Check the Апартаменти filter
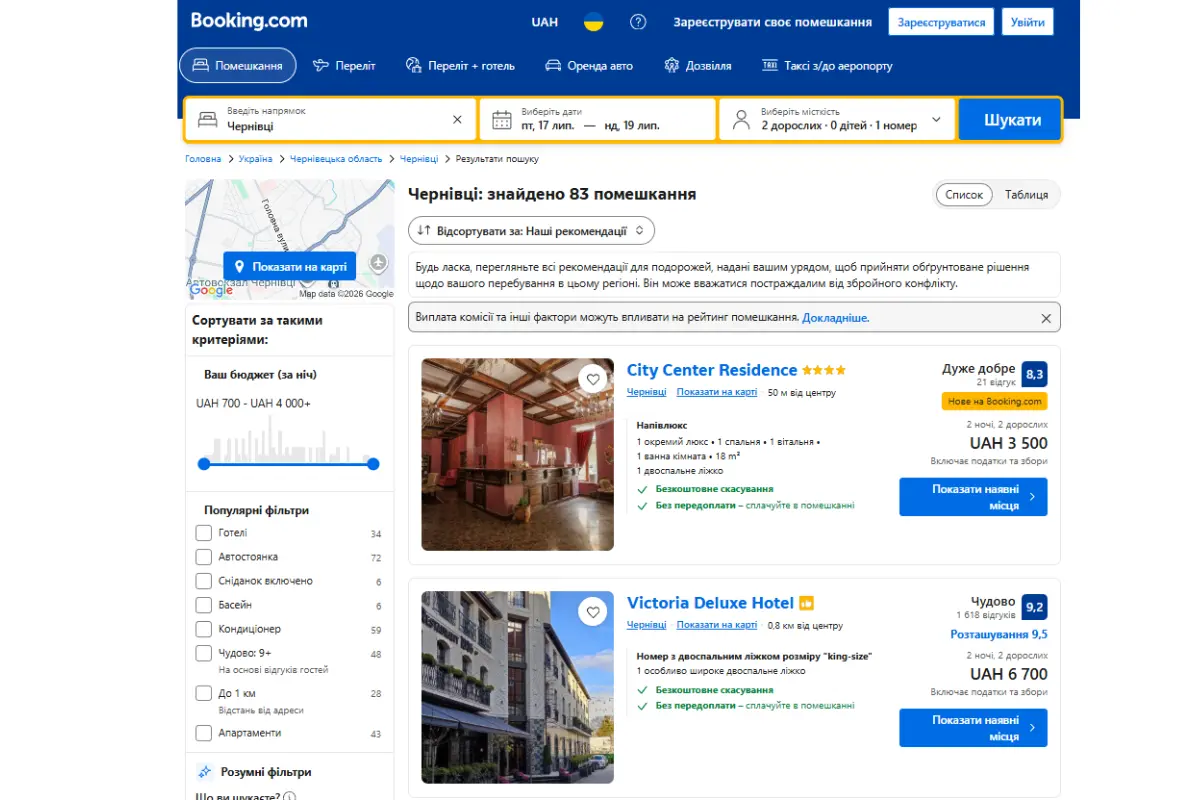 tap(204, 733)
